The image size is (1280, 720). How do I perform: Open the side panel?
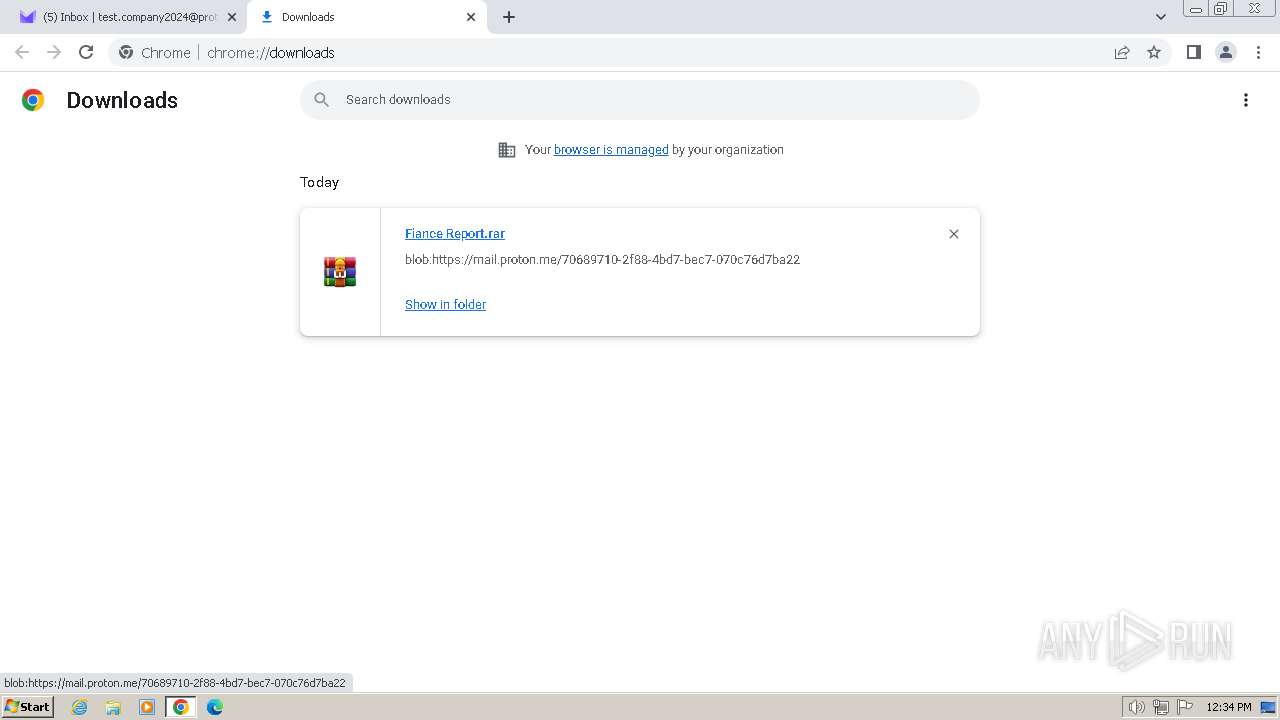coord(1193,52)
